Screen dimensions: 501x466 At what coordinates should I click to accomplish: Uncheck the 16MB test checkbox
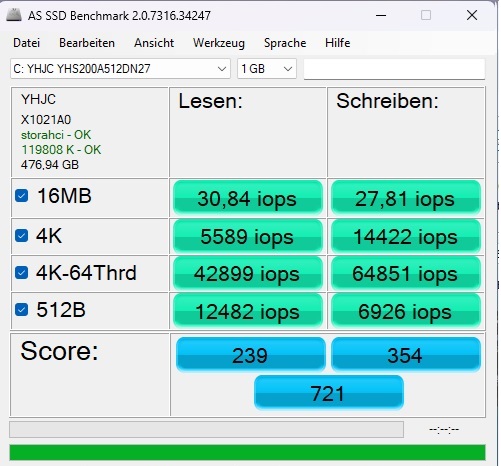coord(22,196)
